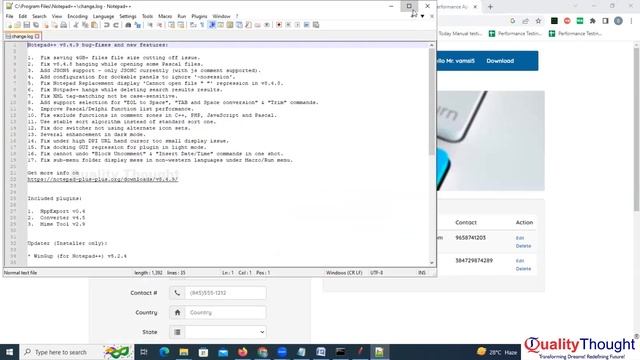Click the Save icon in Notepad++ toolbar

27,25
